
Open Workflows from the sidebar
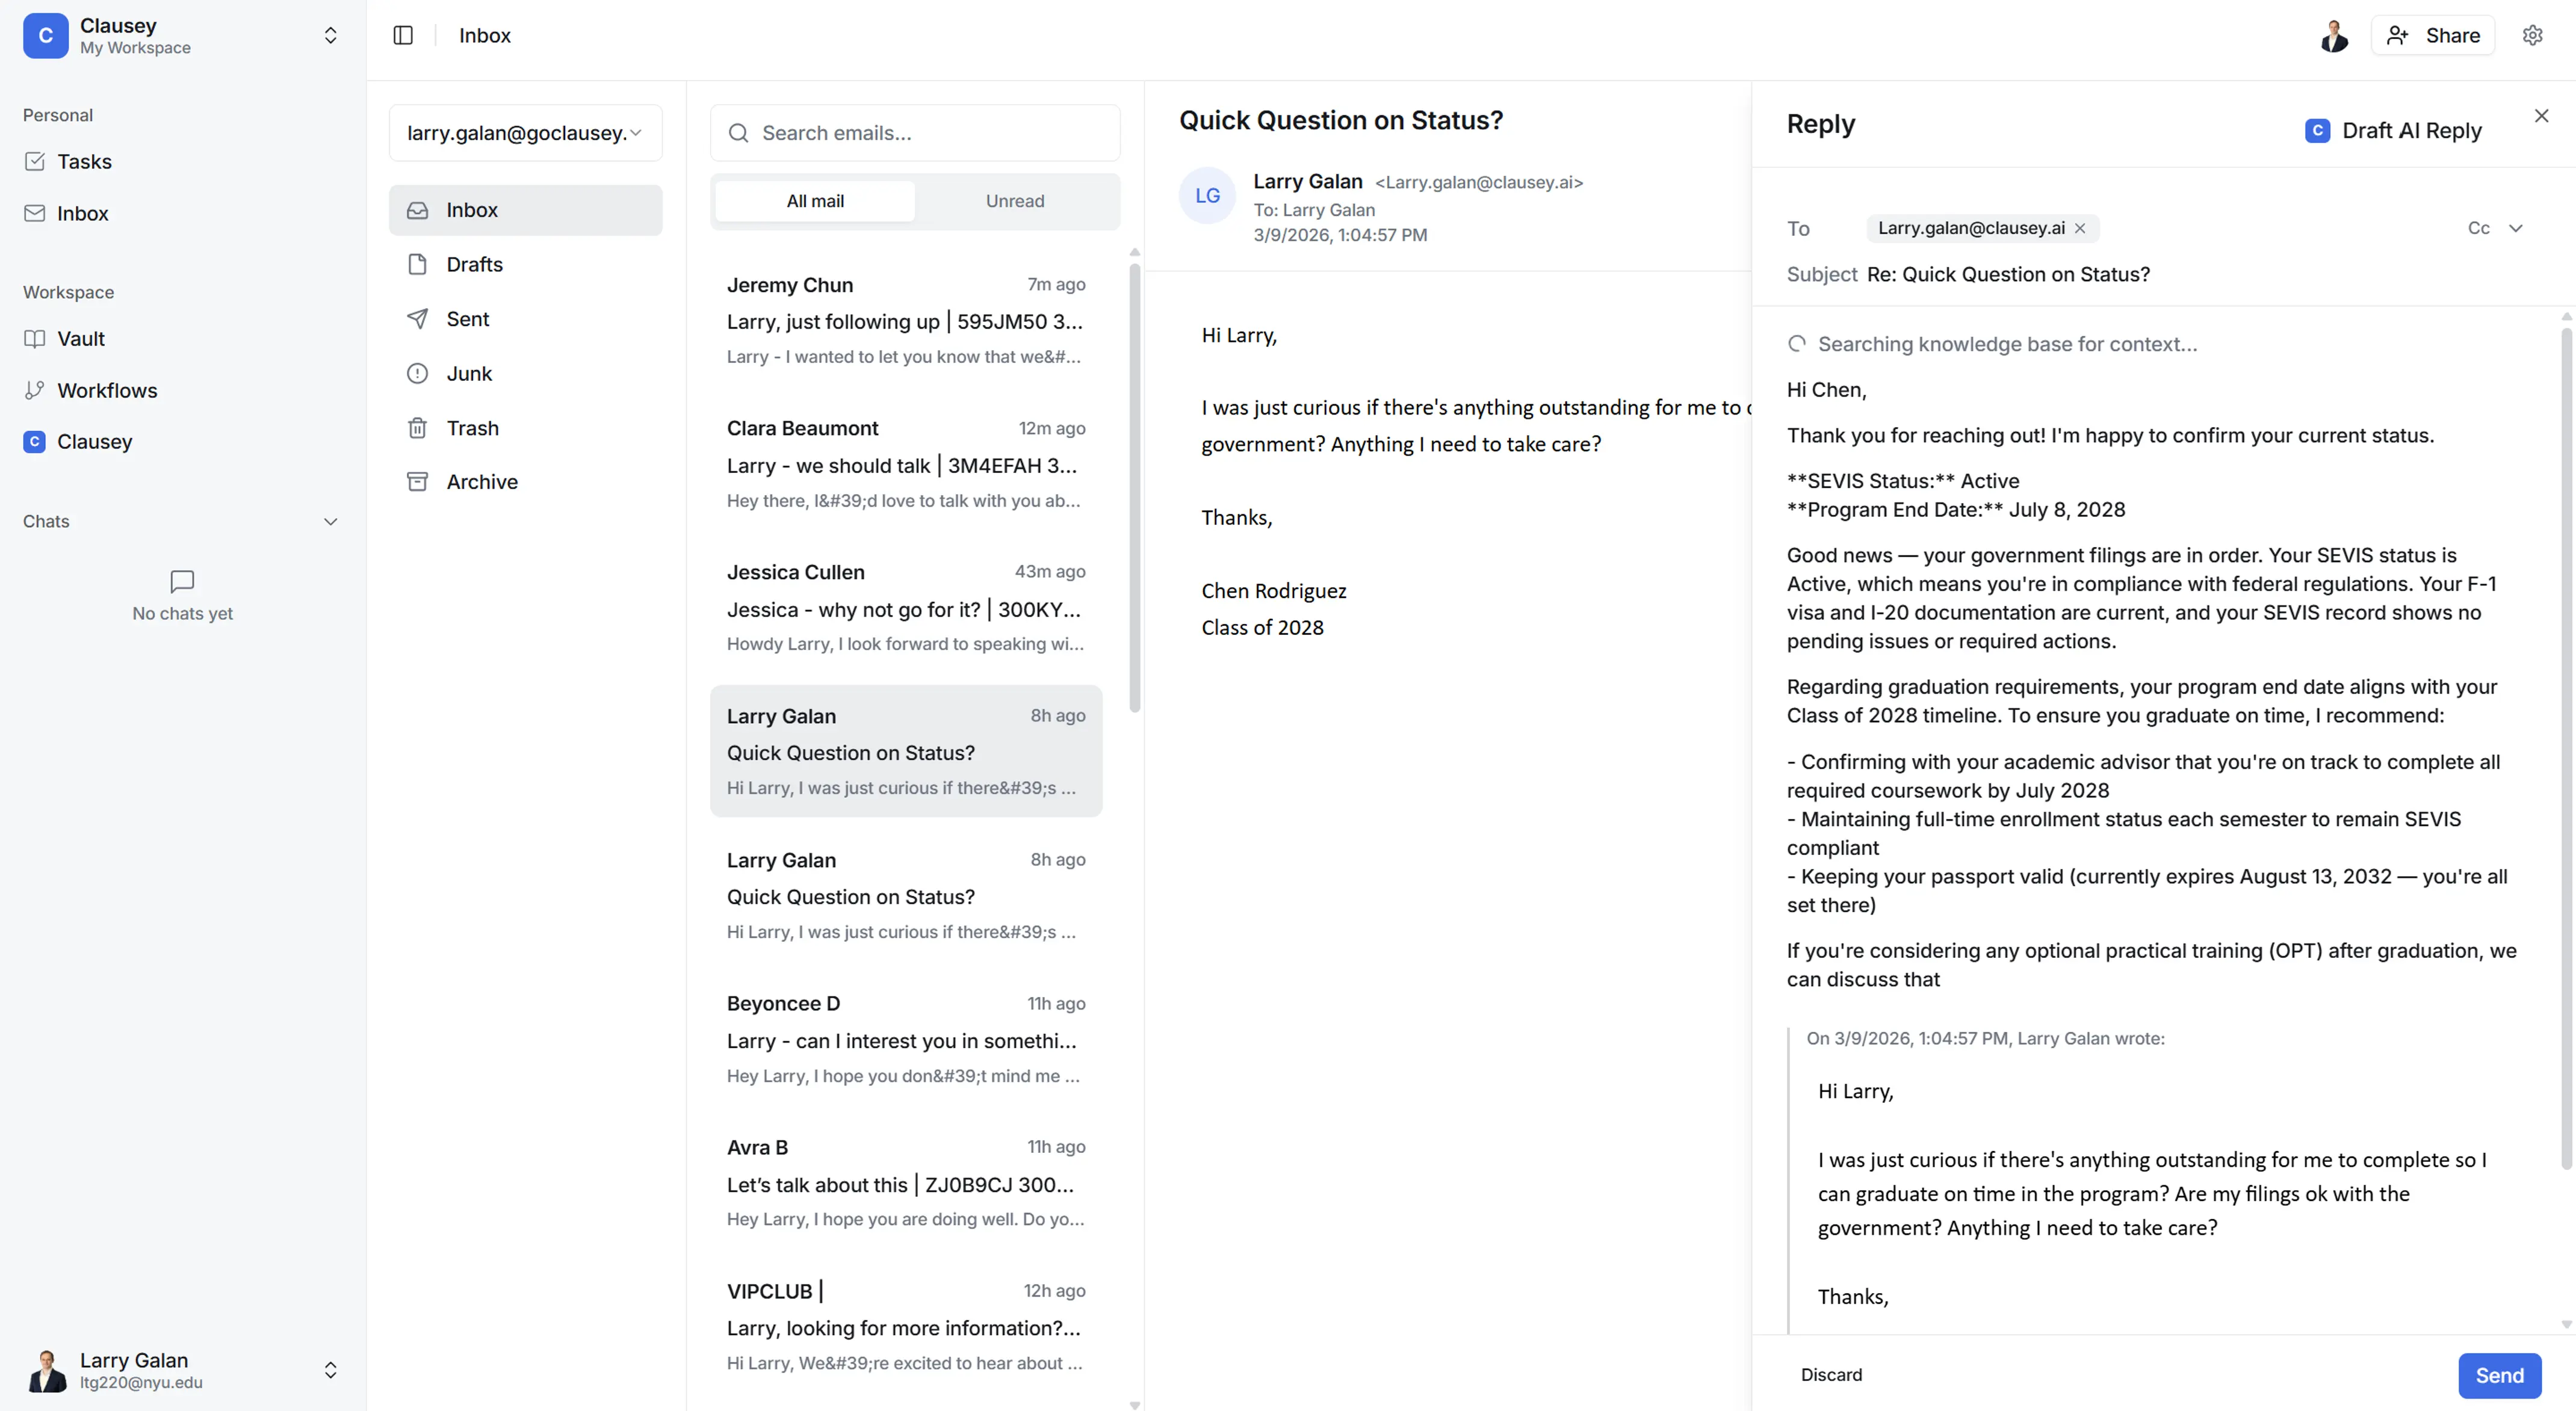pyautogui.click(x=107, y=390)
